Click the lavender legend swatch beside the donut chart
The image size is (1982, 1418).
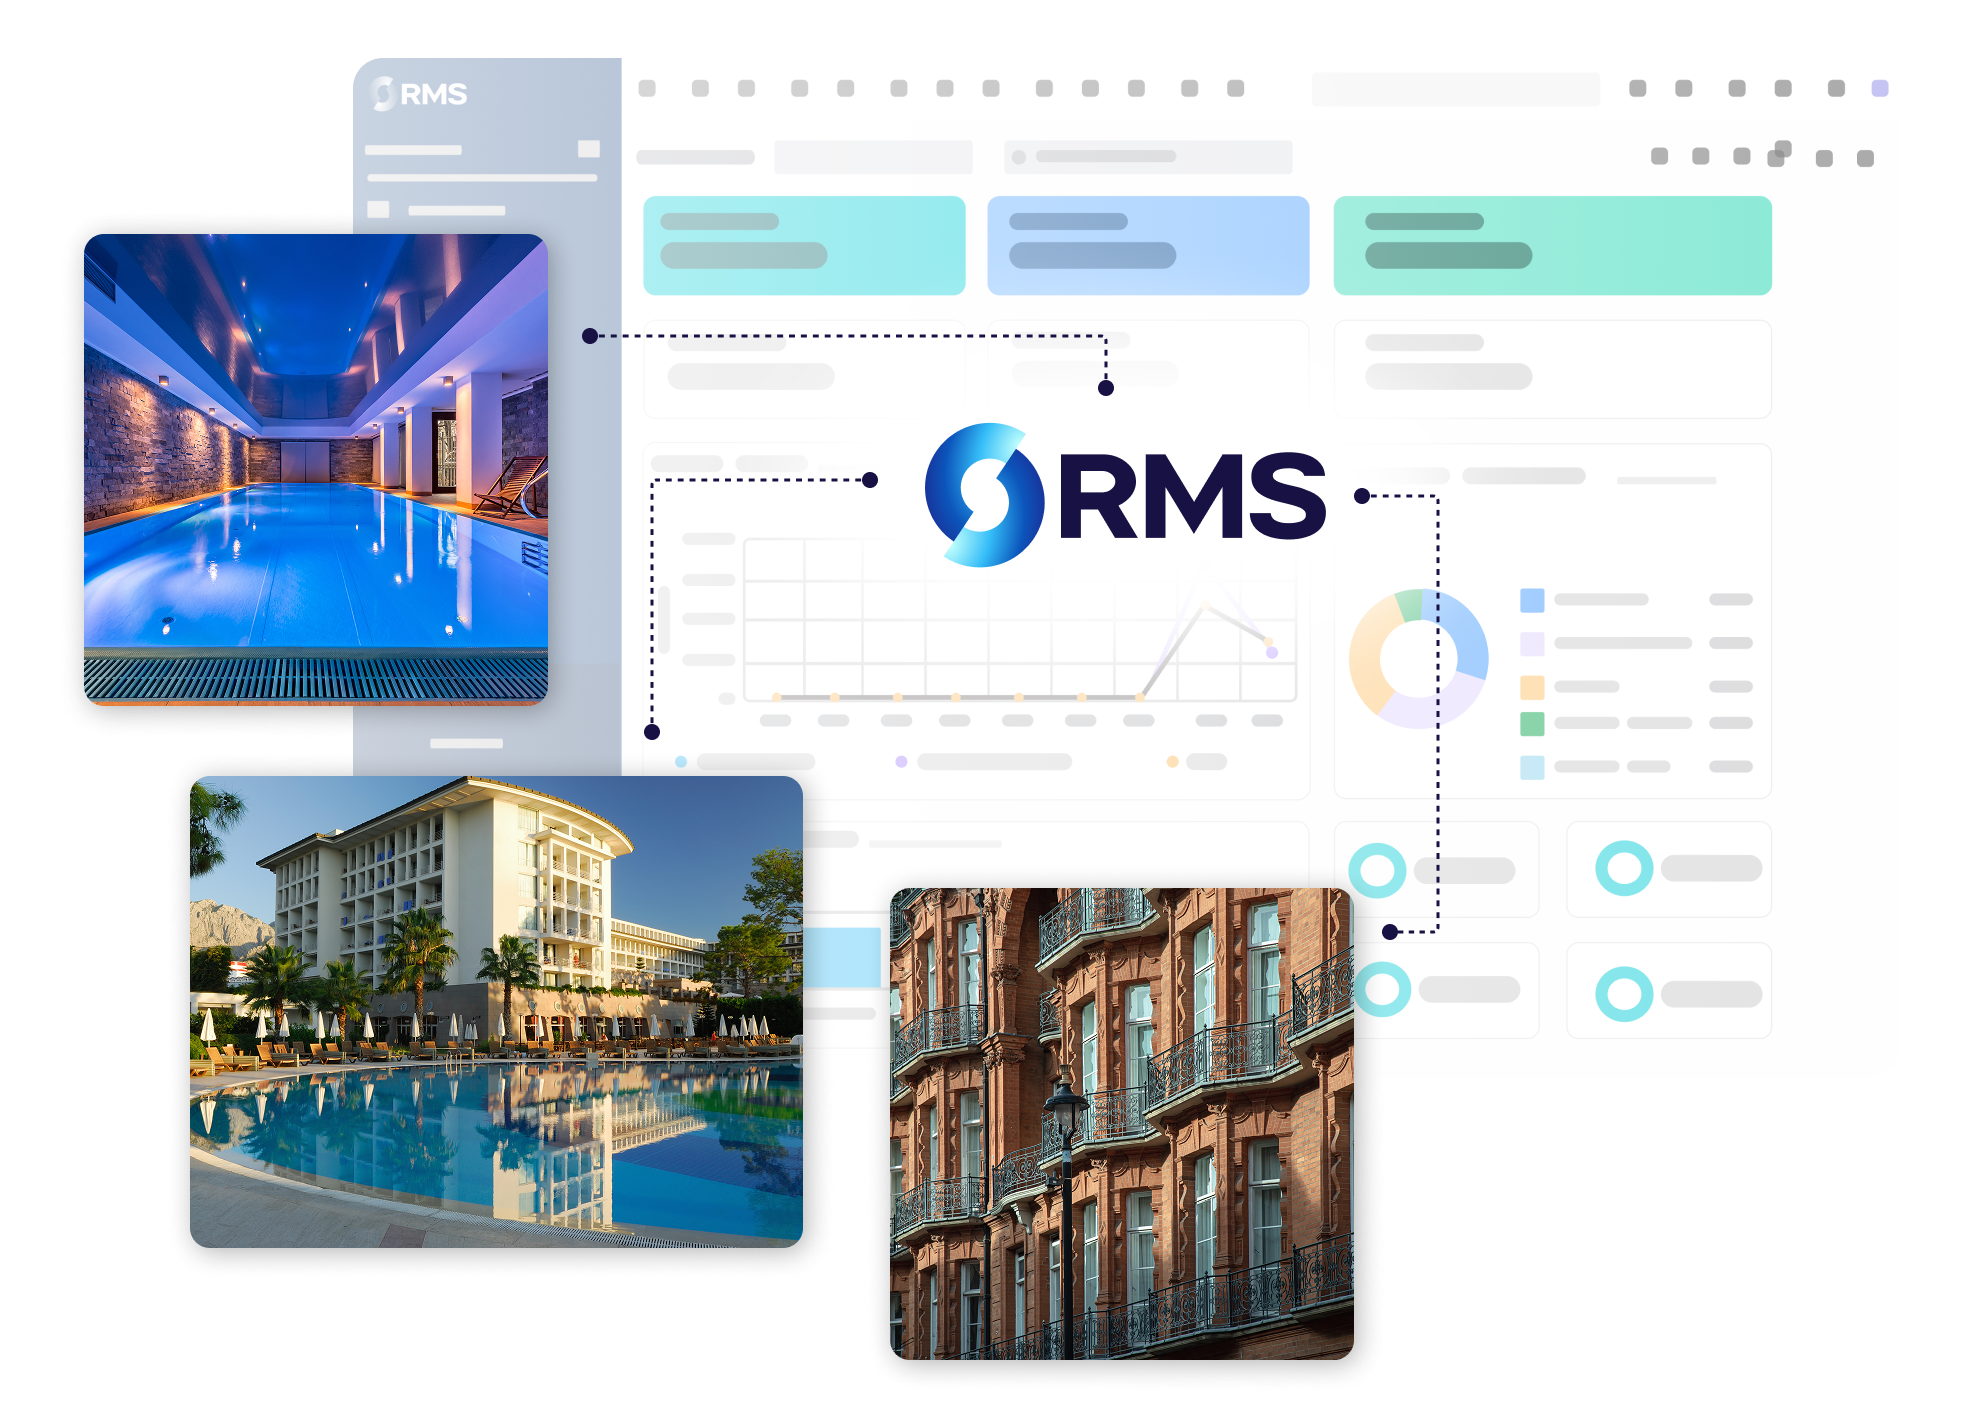pyautogui.click(x=1532, y=644)
